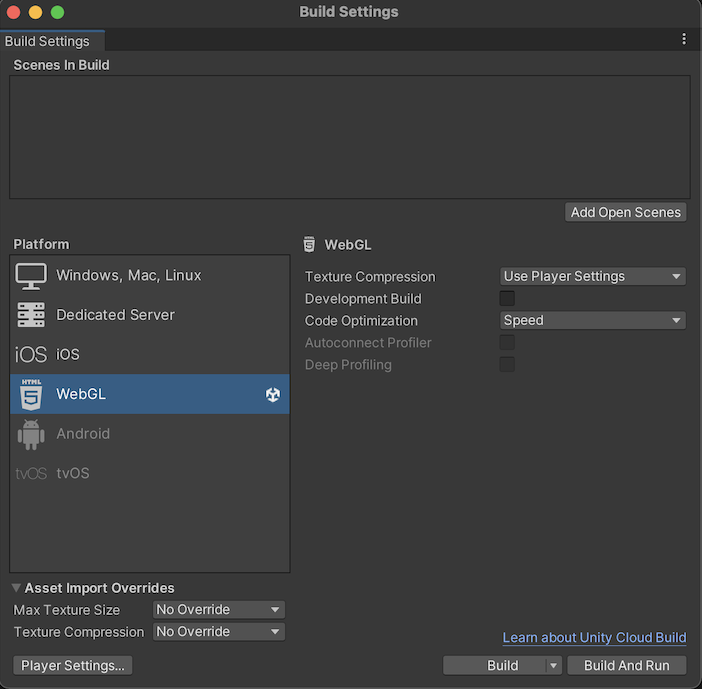The image size is (702, 689).
Task: Click the Add Open Scenes button
Action: tap(626, 212)
